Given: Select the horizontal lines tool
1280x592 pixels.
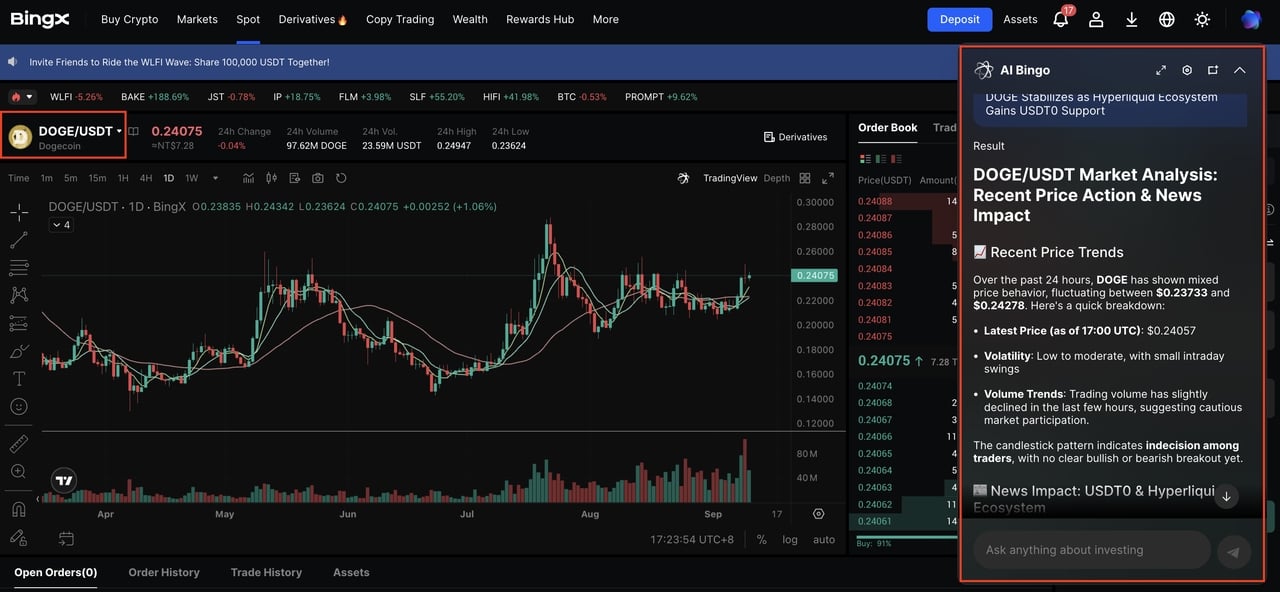Looking at the screenshot, I should pyautogui.click(x=18, y=268).
